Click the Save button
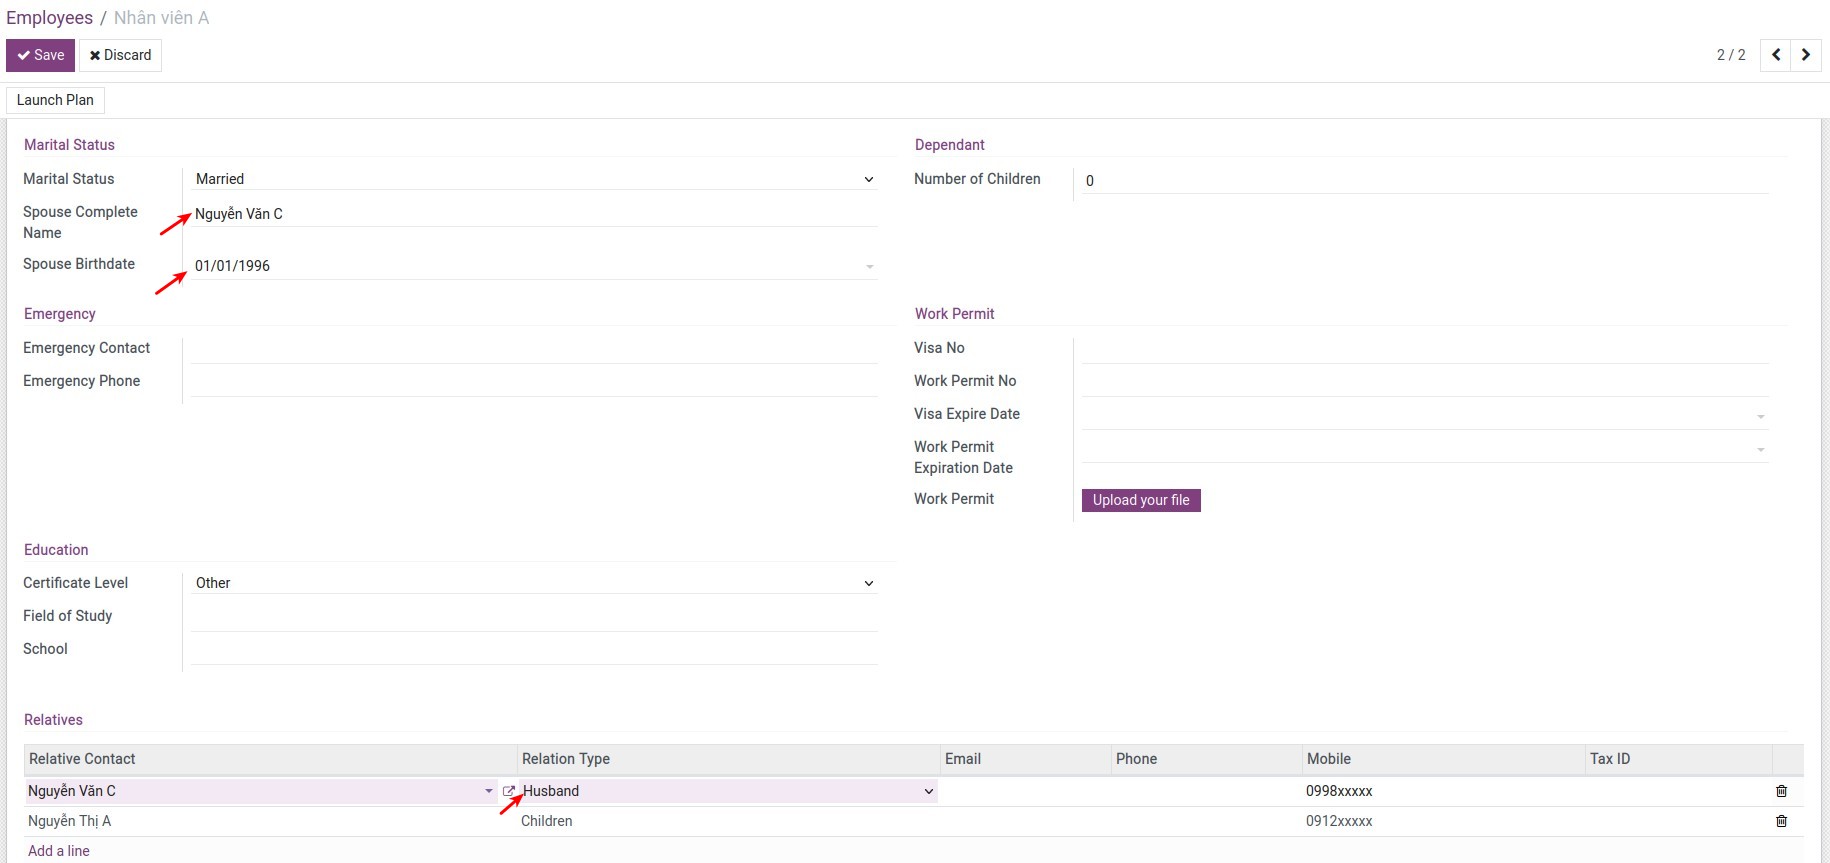Viewport: 1830px width, 863px height. pyautogui.click(x=40, y=55)
